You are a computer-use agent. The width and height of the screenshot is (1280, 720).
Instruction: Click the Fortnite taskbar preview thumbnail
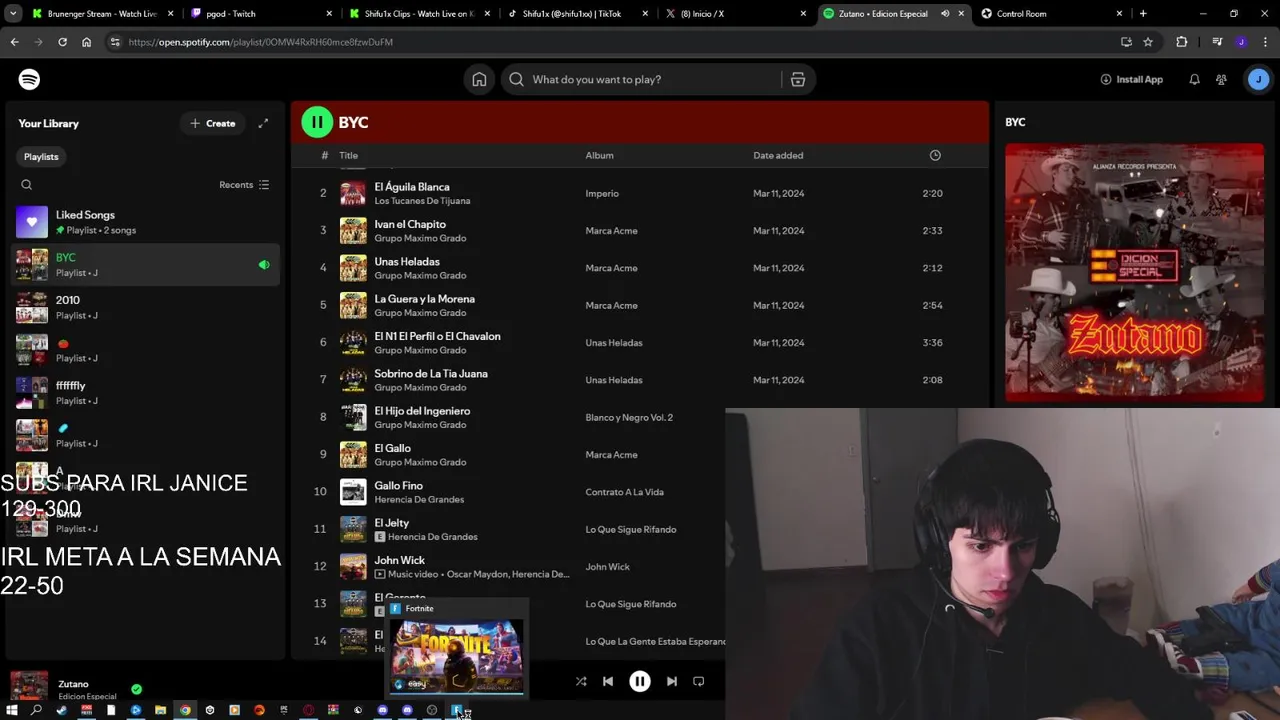pyautogui.click(x=457, y=655)
